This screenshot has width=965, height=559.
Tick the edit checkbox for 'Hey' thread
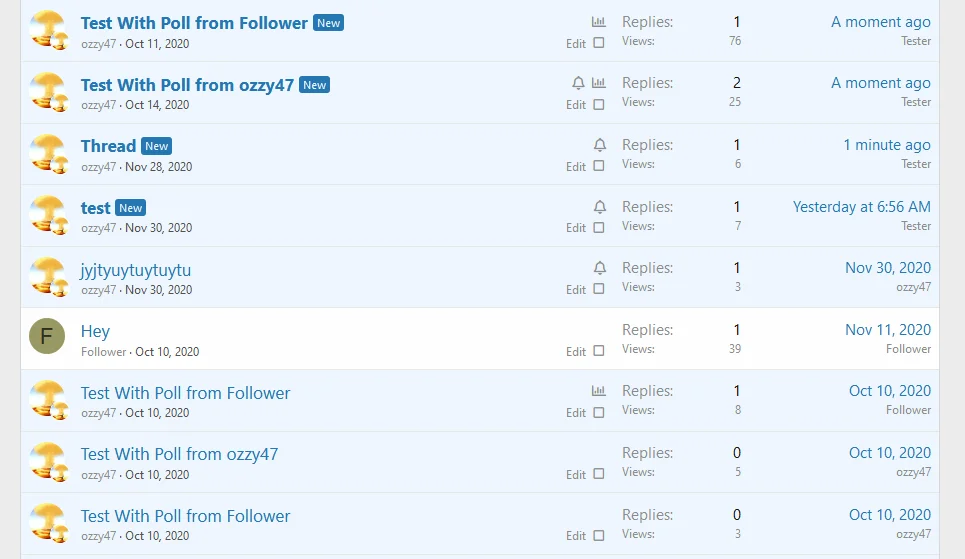tap(599, 351)
